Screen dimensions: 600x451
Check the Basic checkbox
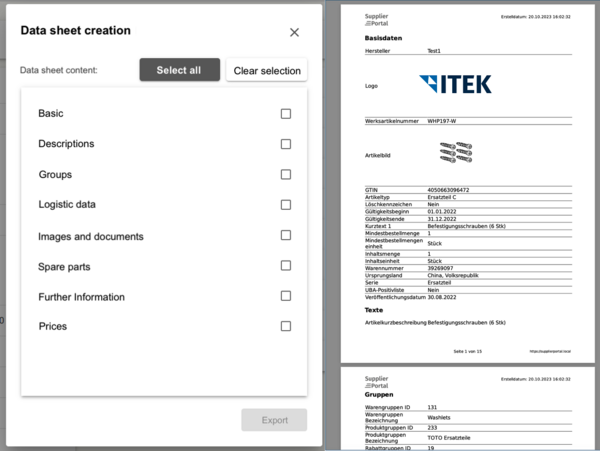[x=286, y=114]
